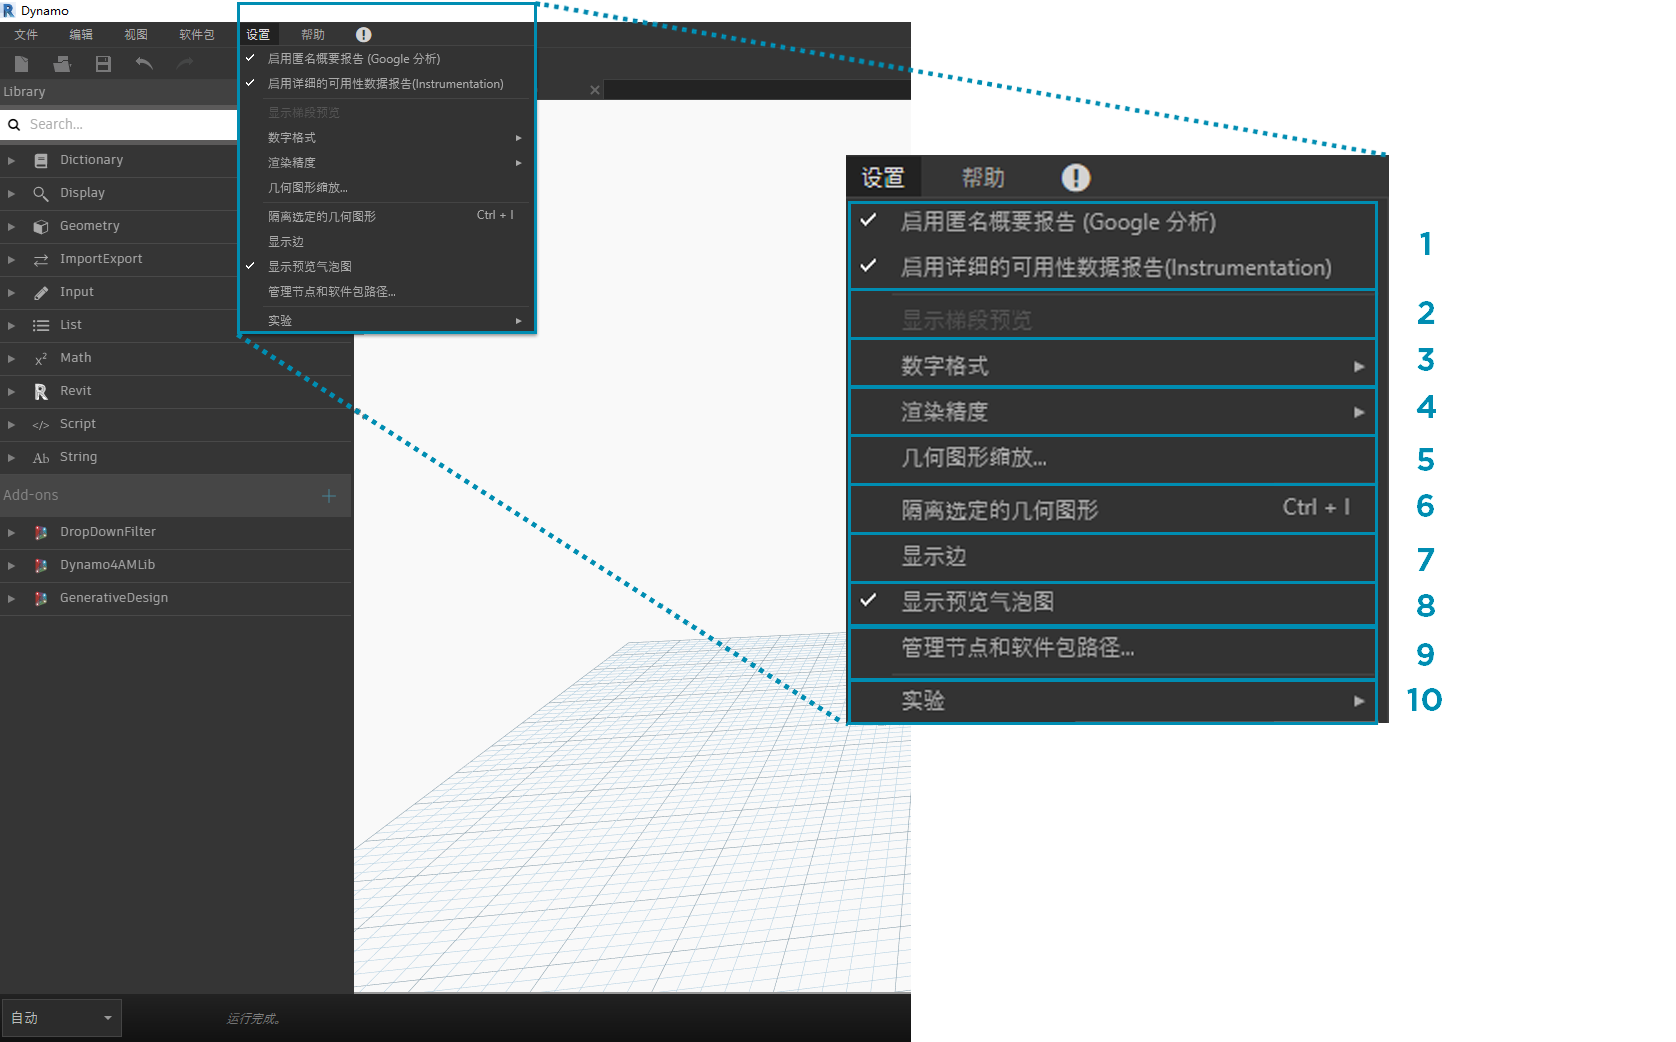This screenshot has width=1676, height=1042.
Task: Click 实验 in the enlarged callout
Action: point(1113,701)
